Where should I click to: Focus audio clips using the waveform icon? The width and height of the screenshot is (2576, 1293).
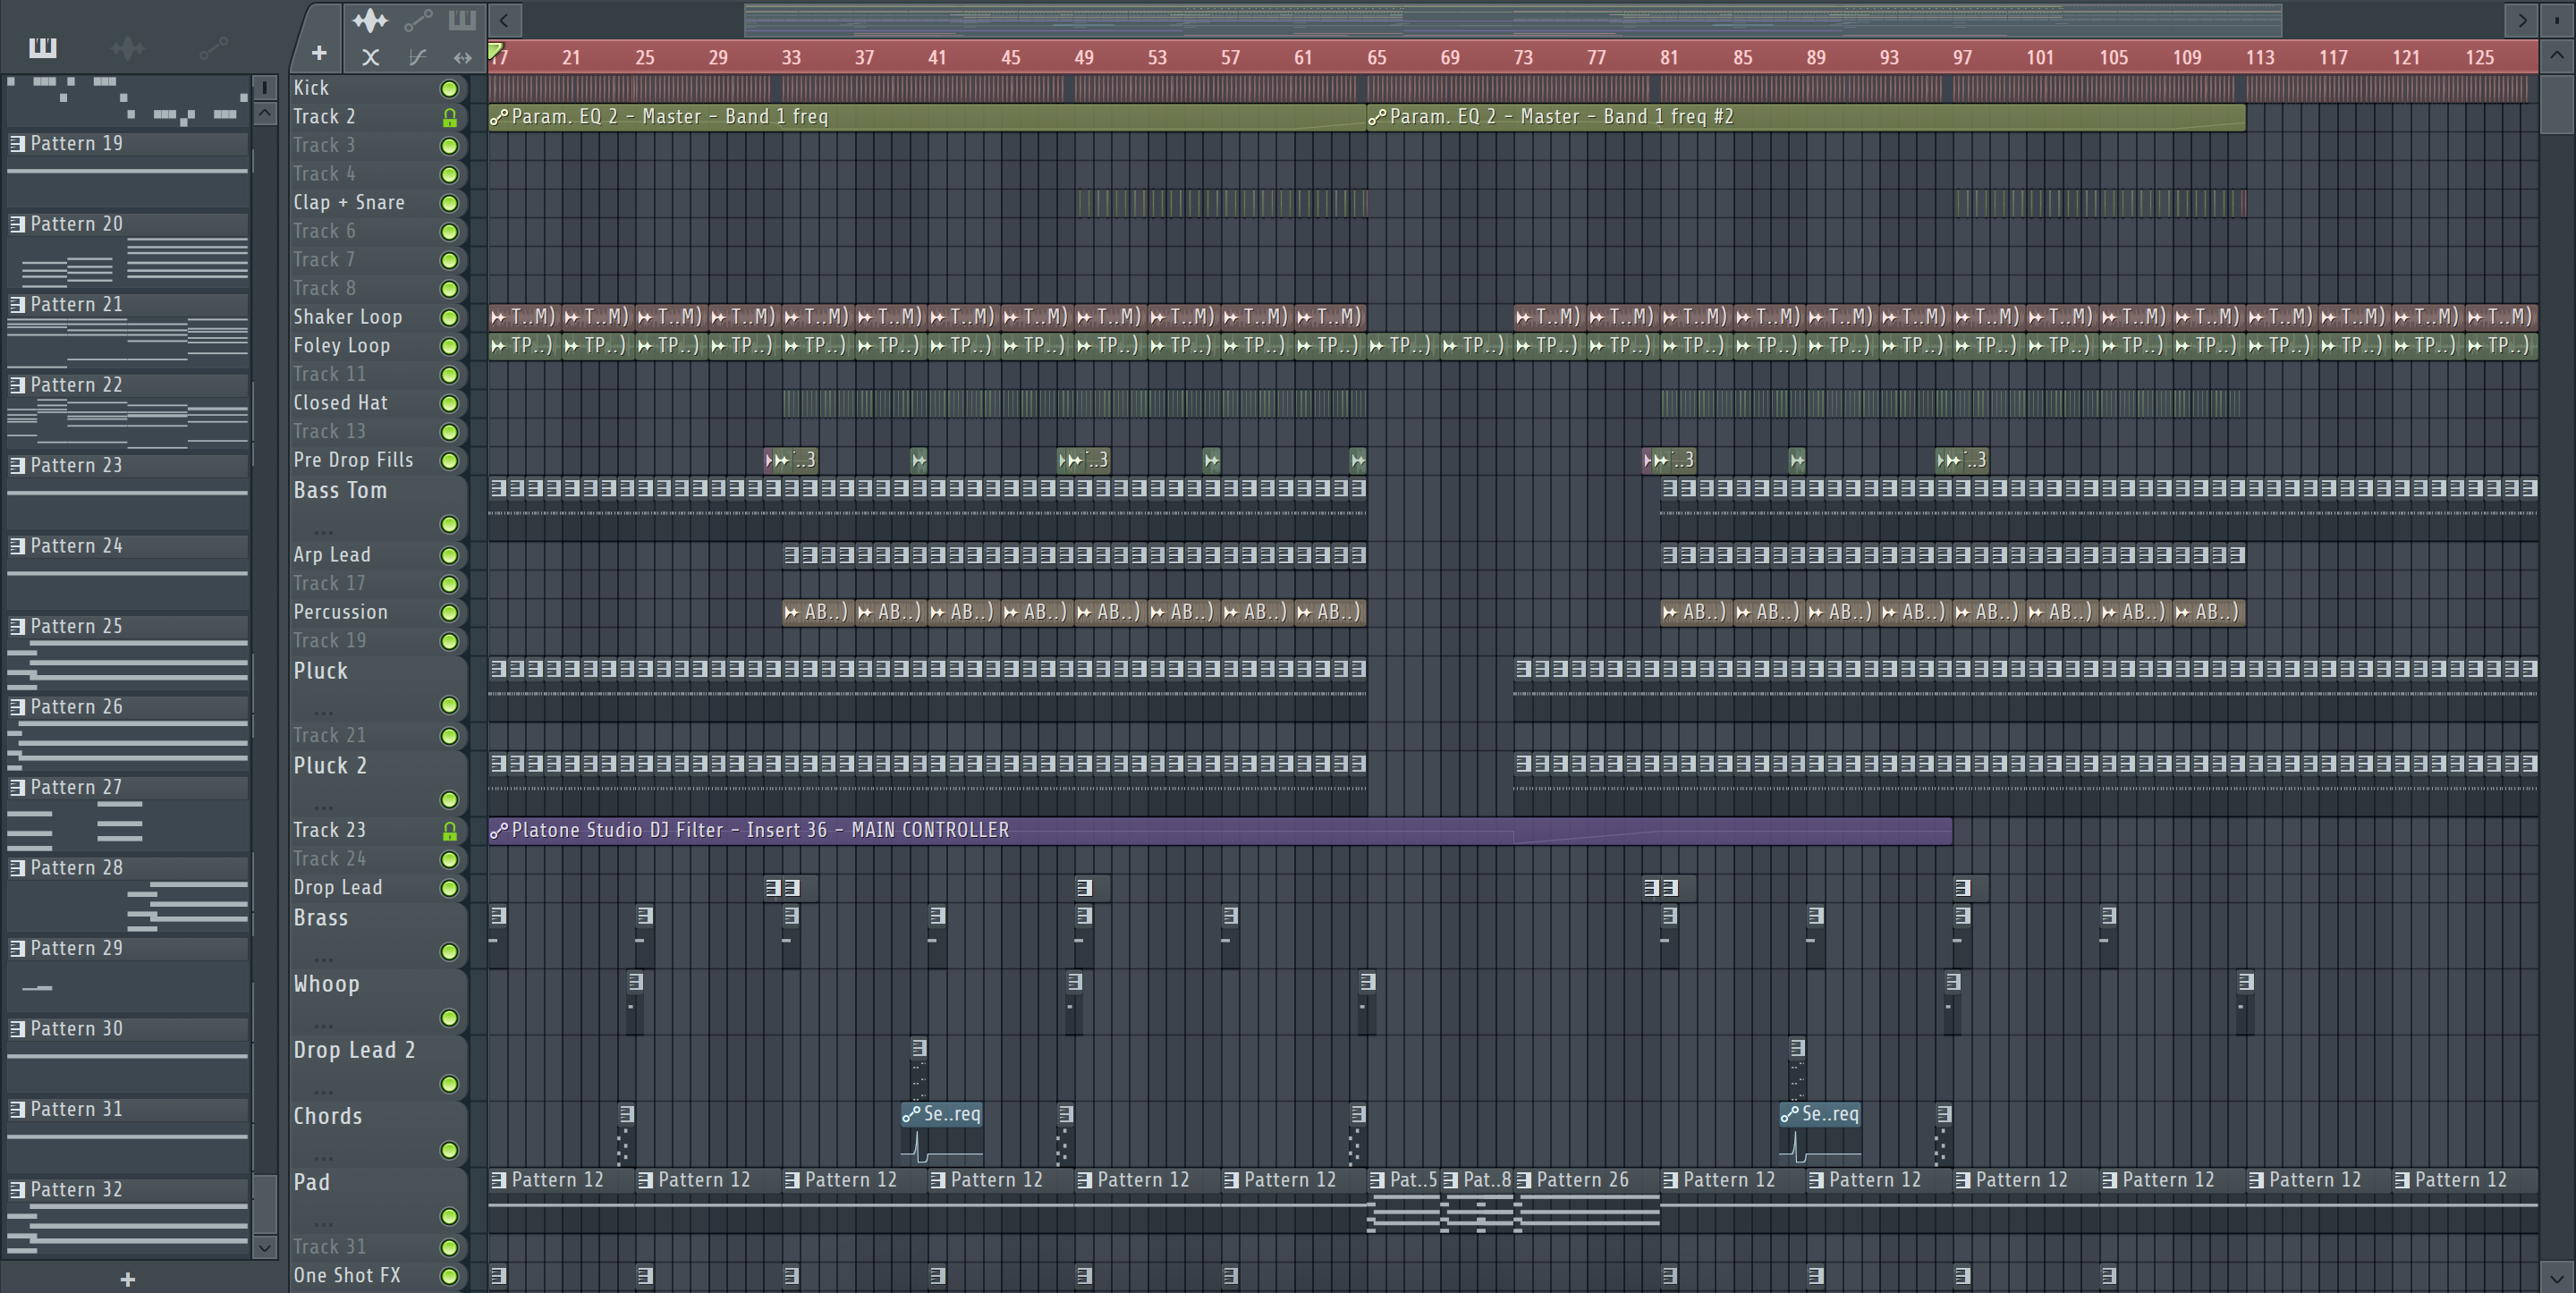(x=370, y=19)
